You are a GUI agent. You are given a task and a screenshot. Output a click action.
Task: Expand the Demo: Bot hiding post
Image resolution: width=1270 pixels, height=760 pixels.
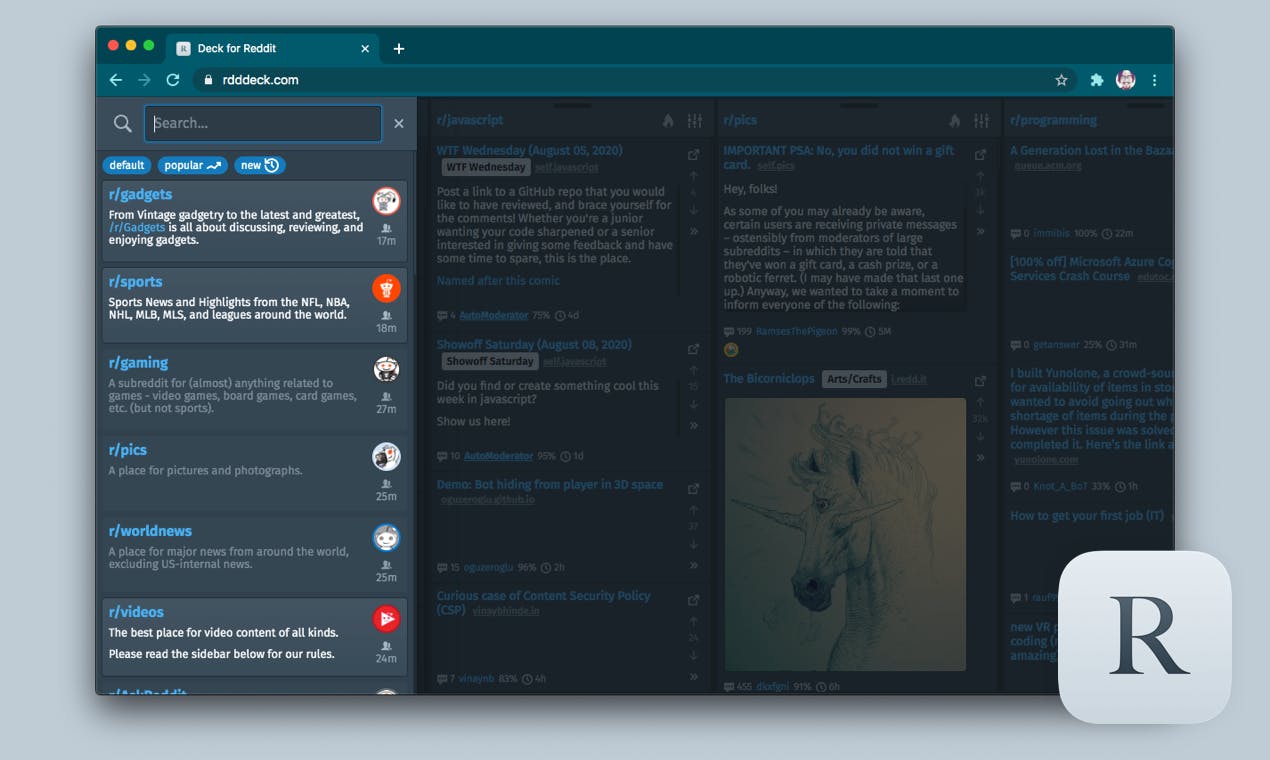[x=694, y=565]
